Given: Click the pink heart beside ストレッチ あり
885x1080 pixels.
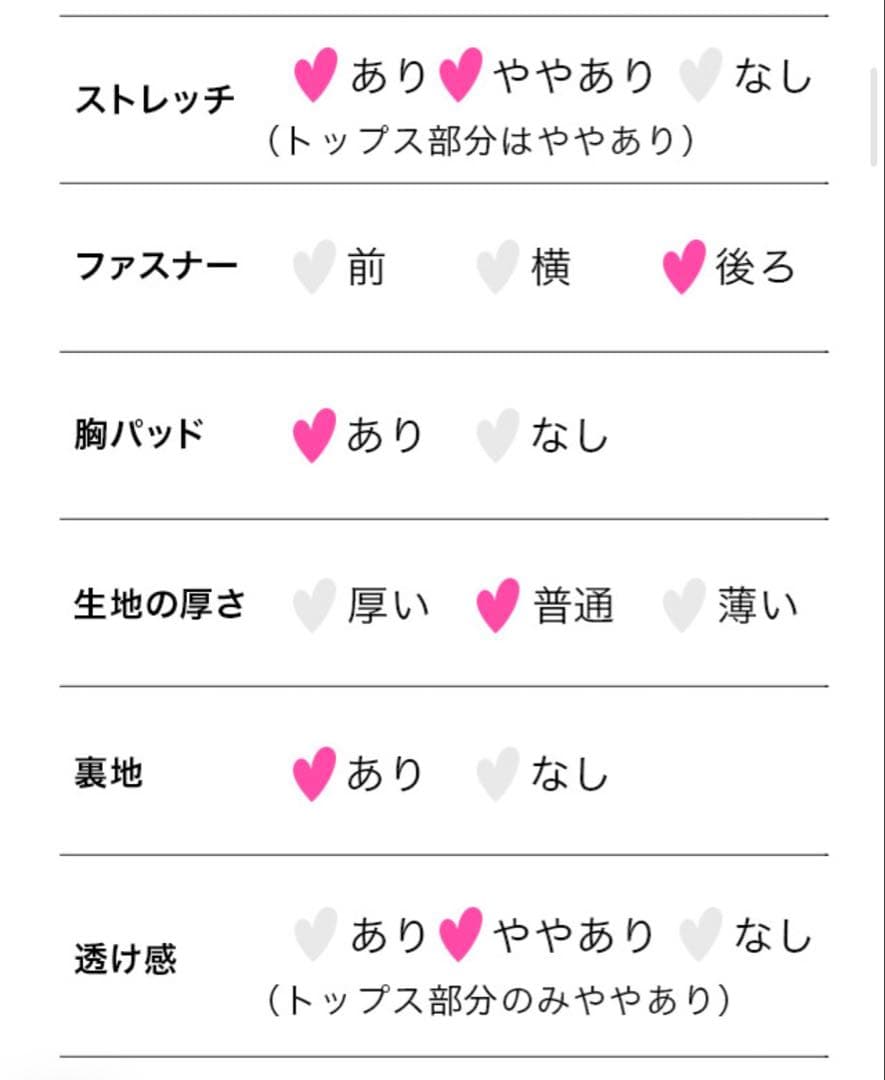Looking at the screenshot, I should (315, 75).
